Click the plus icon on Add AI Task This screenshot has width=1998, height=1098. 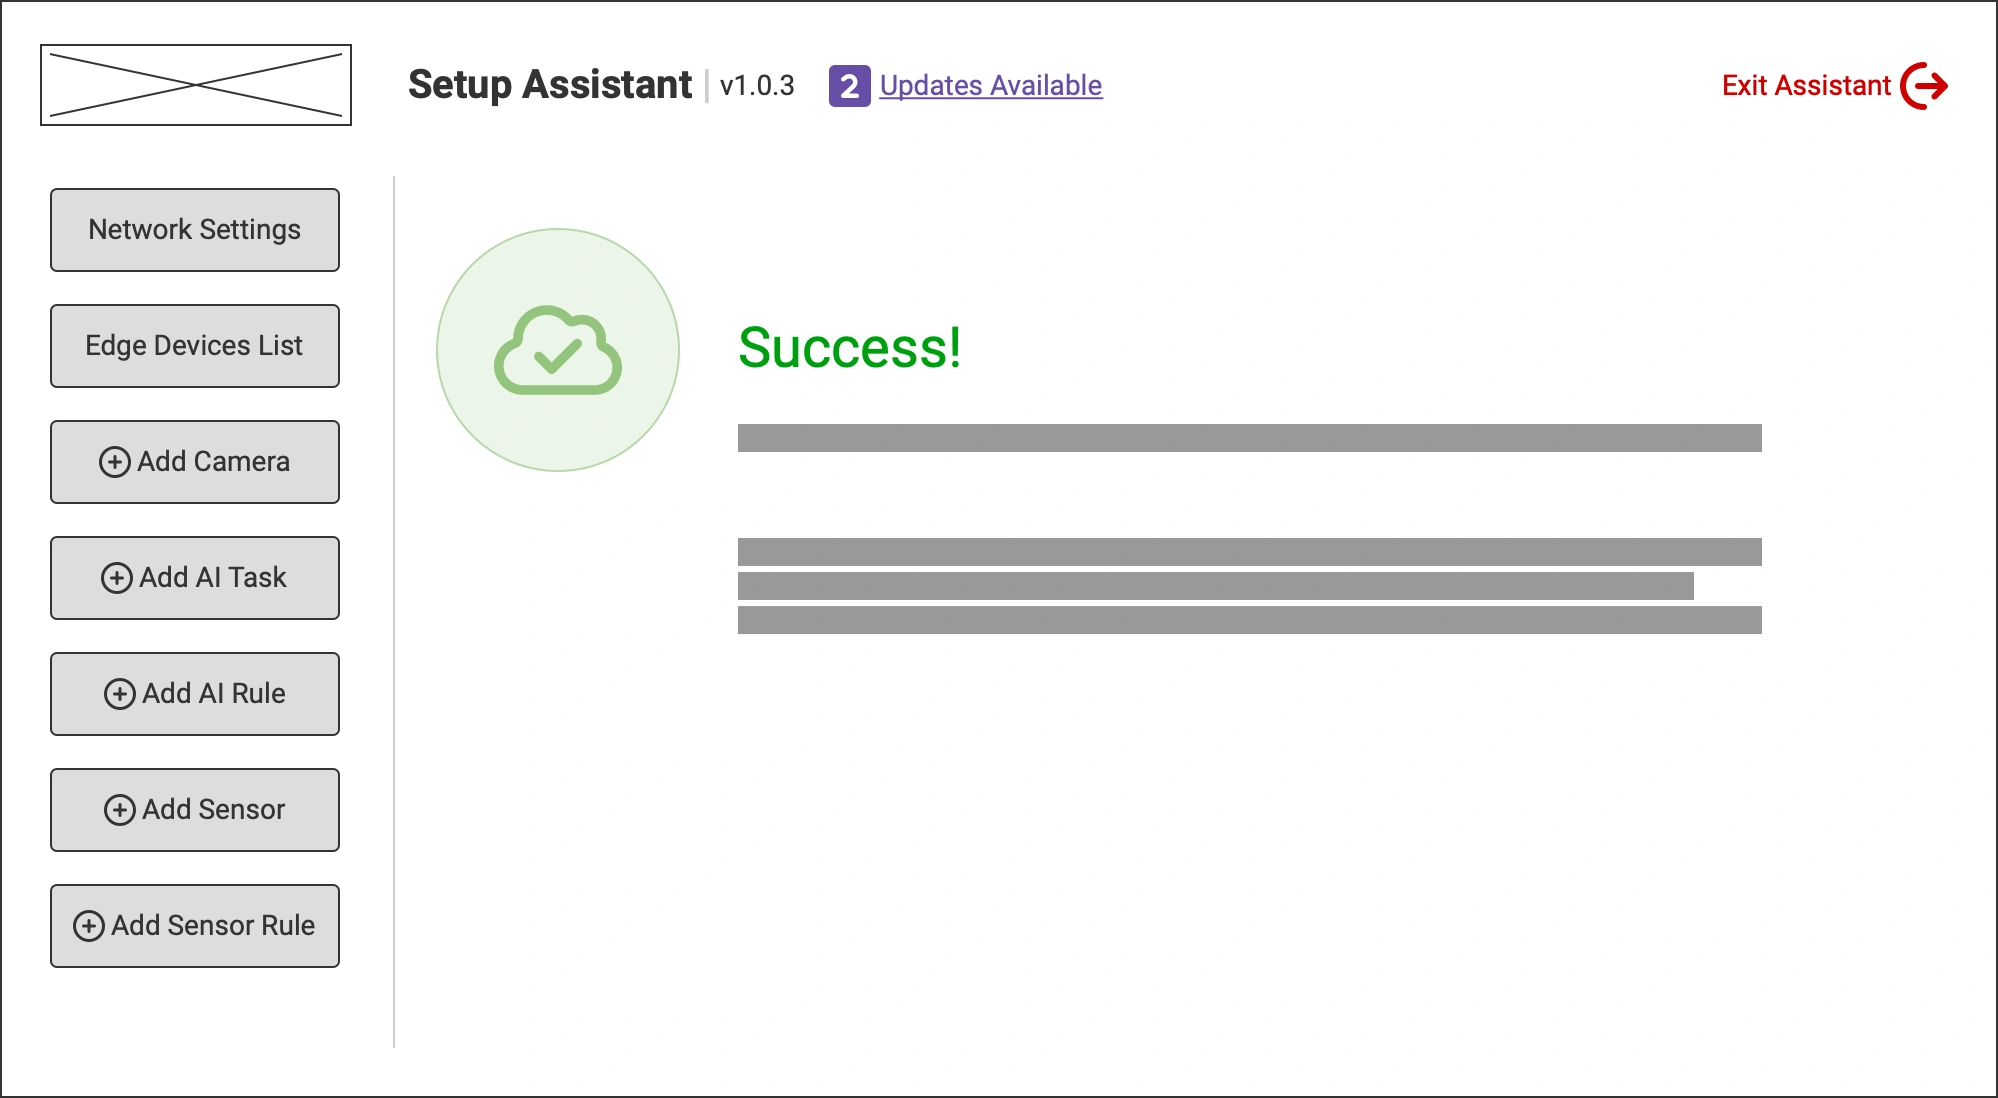point(116,578)
